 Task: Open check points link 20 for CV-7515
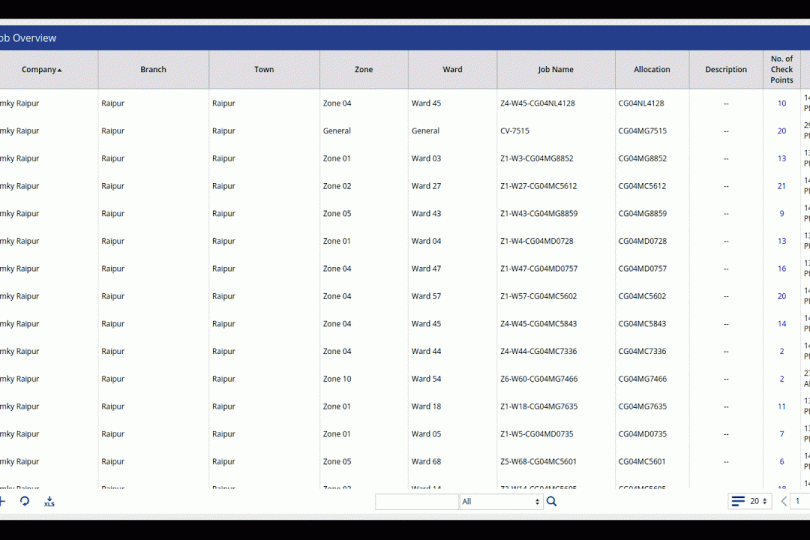782,131
